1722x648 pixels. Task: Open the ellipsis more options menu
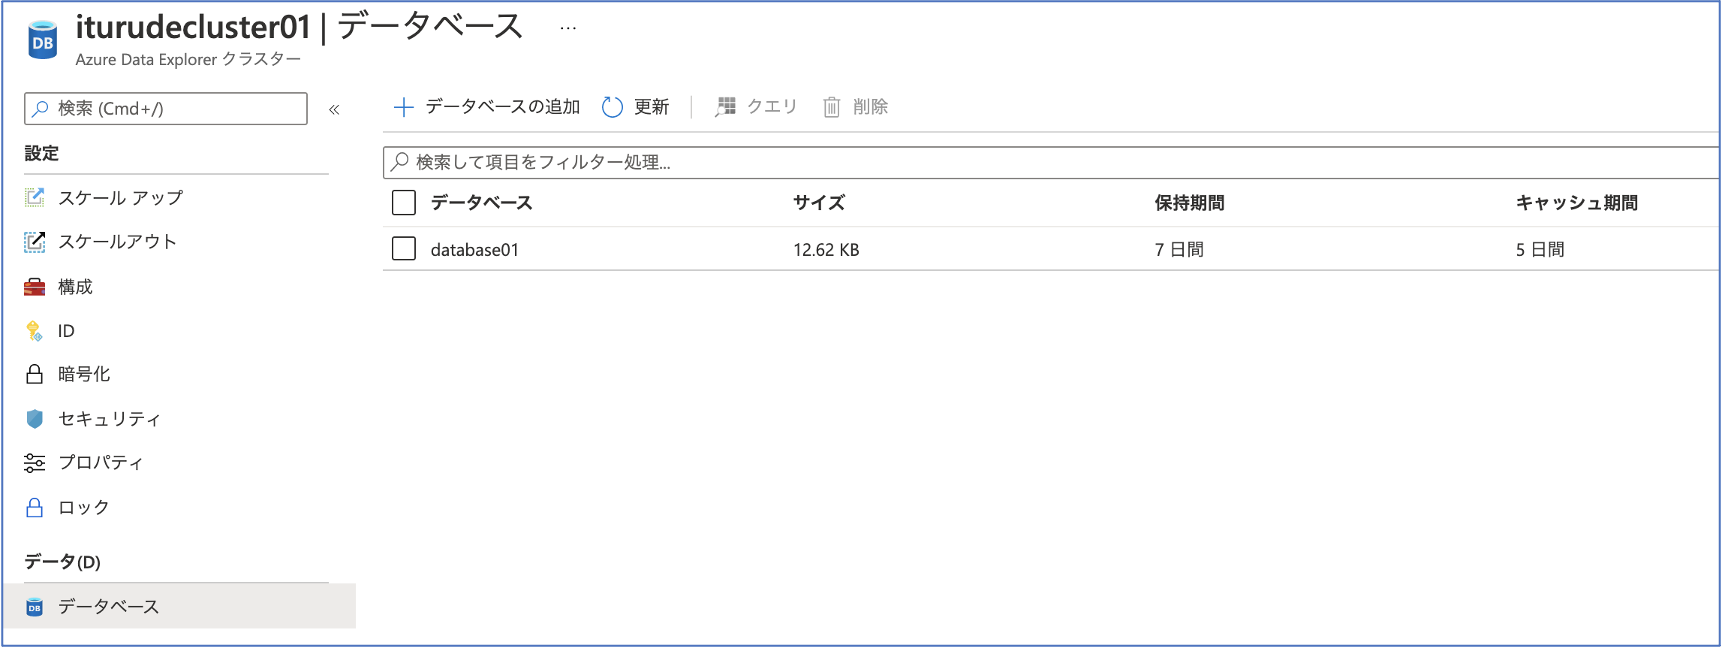[x=568, y=28]
